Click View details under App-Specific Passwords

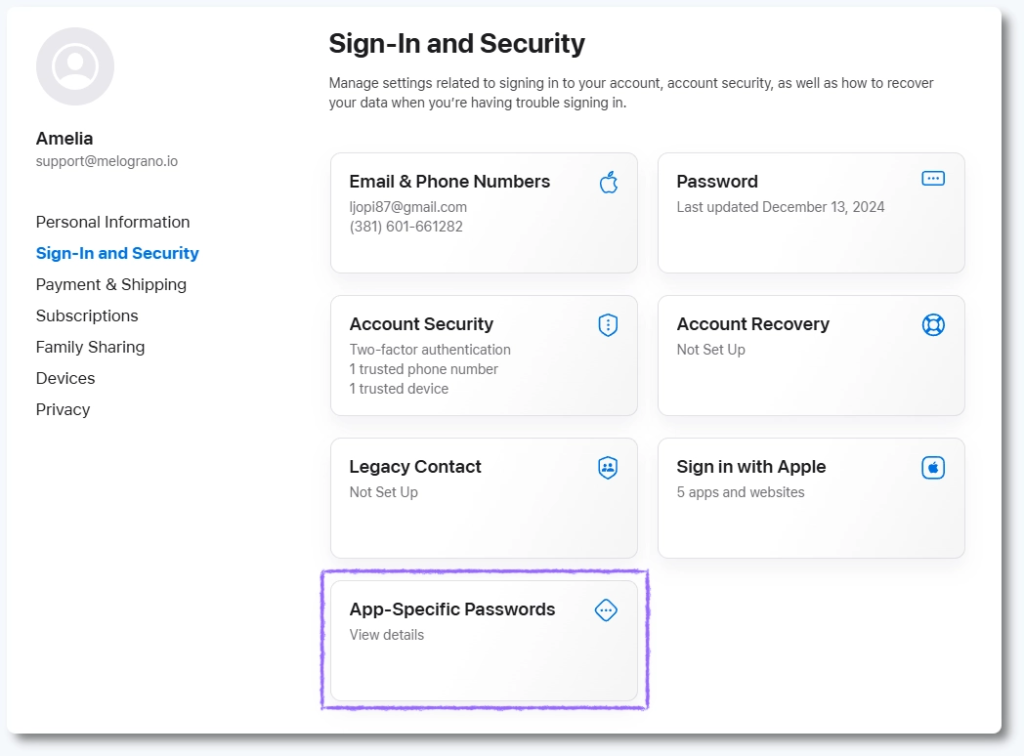point(386,635)
